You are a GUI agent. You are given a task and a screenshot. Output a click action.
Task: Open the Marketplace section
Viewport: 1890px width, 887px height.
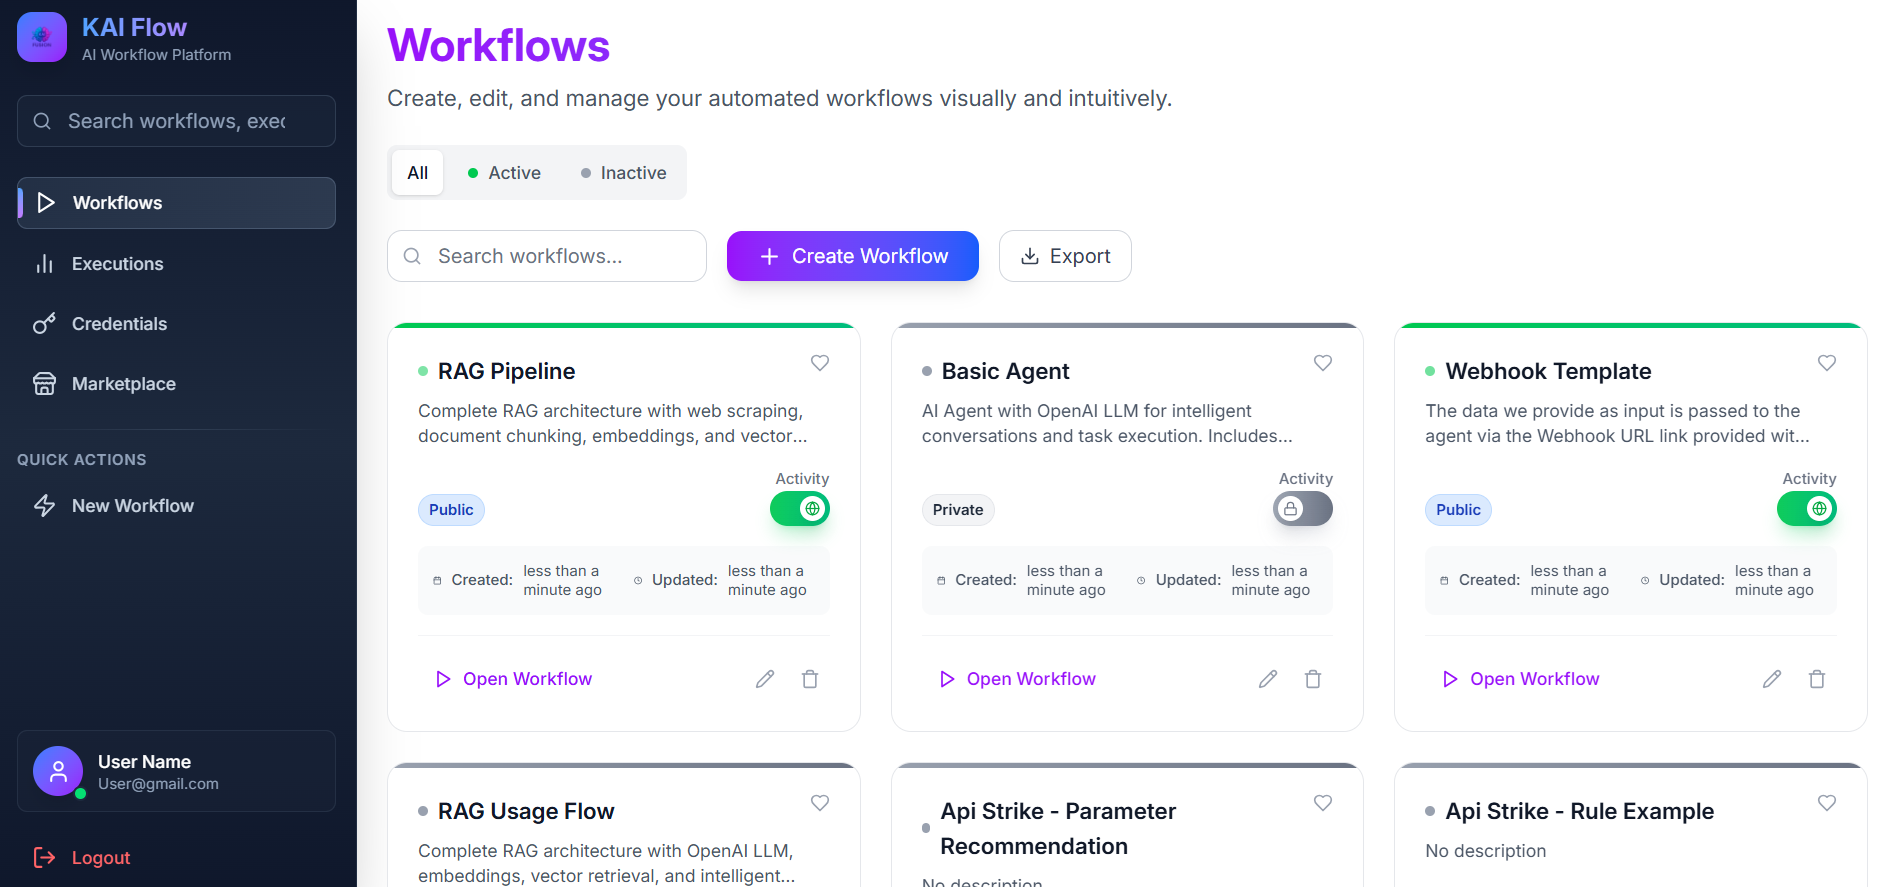[123, 383]
